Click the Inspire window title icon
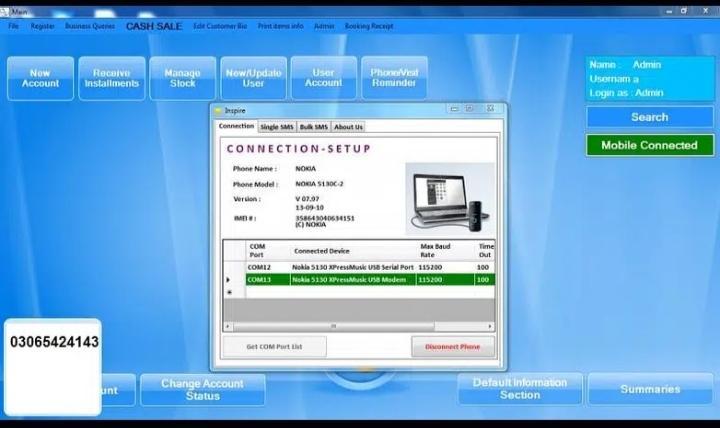720x428 pixels. click(x=218, y=111)
